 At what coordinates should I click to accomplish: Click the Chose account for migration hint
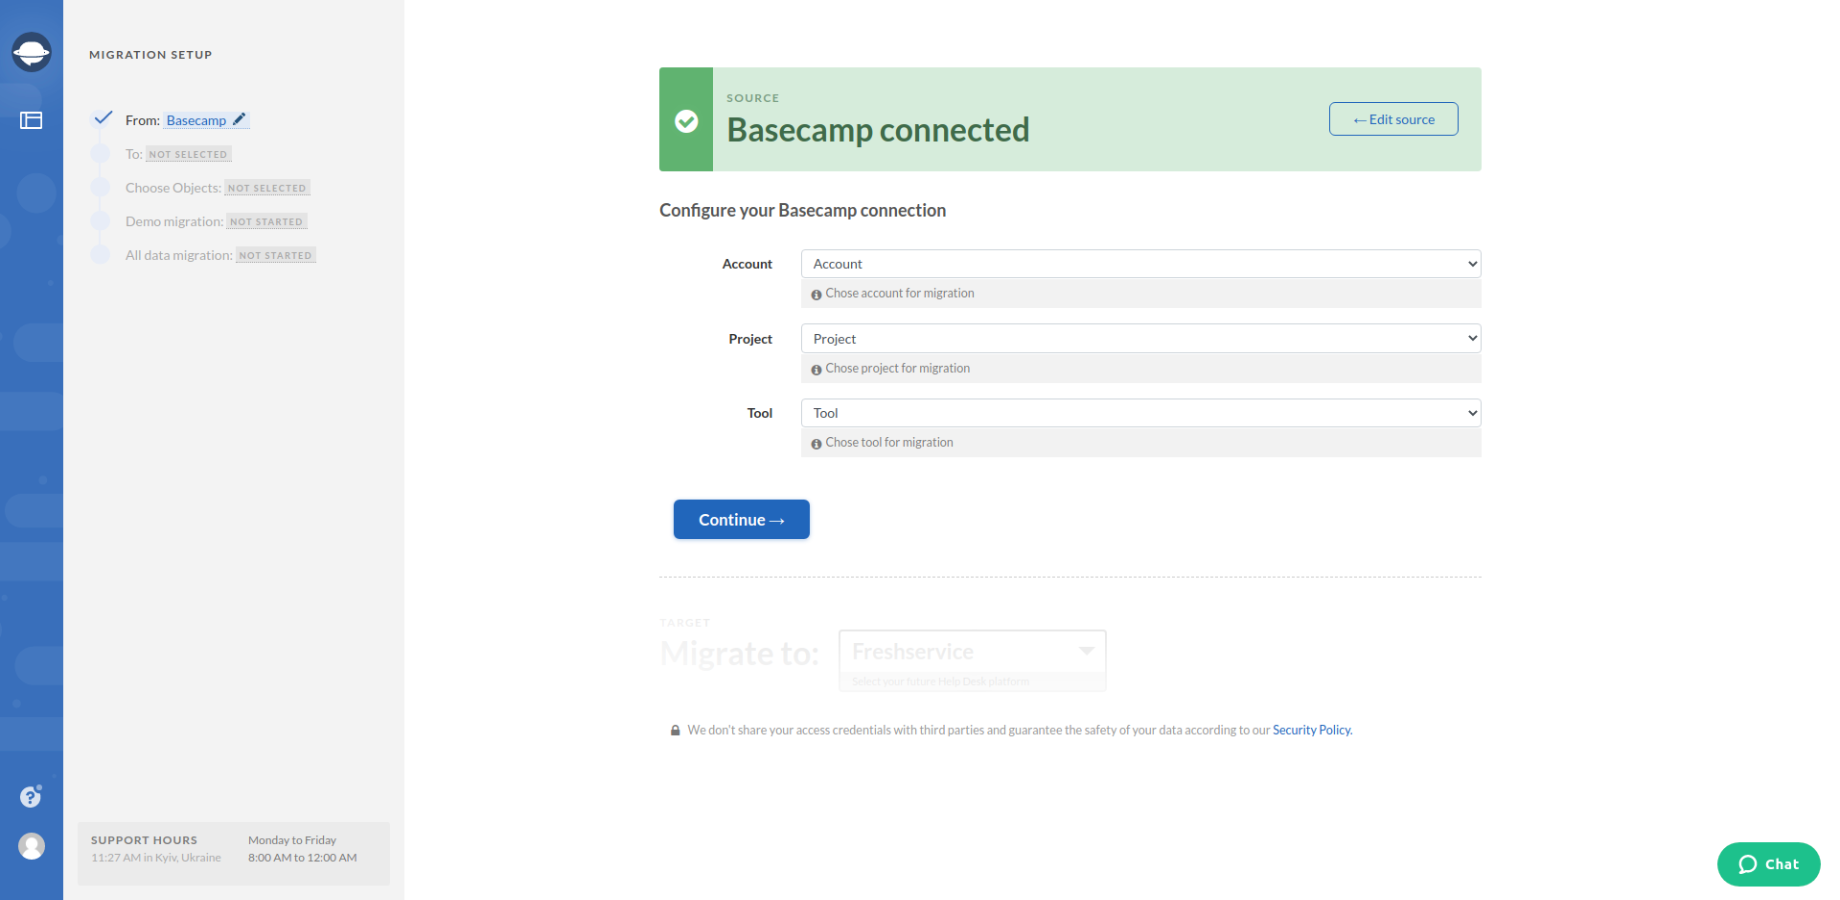[x=899, y=294]
